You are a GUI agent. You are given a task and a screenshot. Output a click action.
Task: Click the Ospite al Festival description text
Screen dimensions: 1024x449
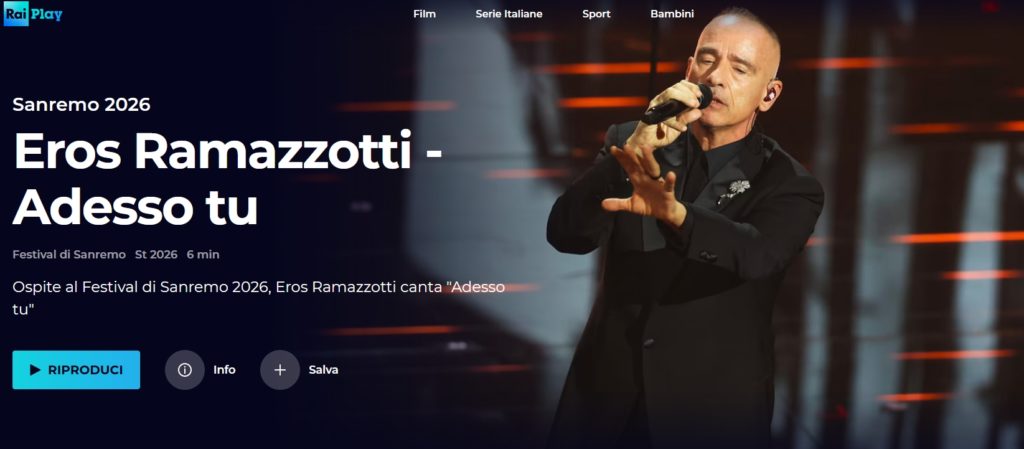259,298
